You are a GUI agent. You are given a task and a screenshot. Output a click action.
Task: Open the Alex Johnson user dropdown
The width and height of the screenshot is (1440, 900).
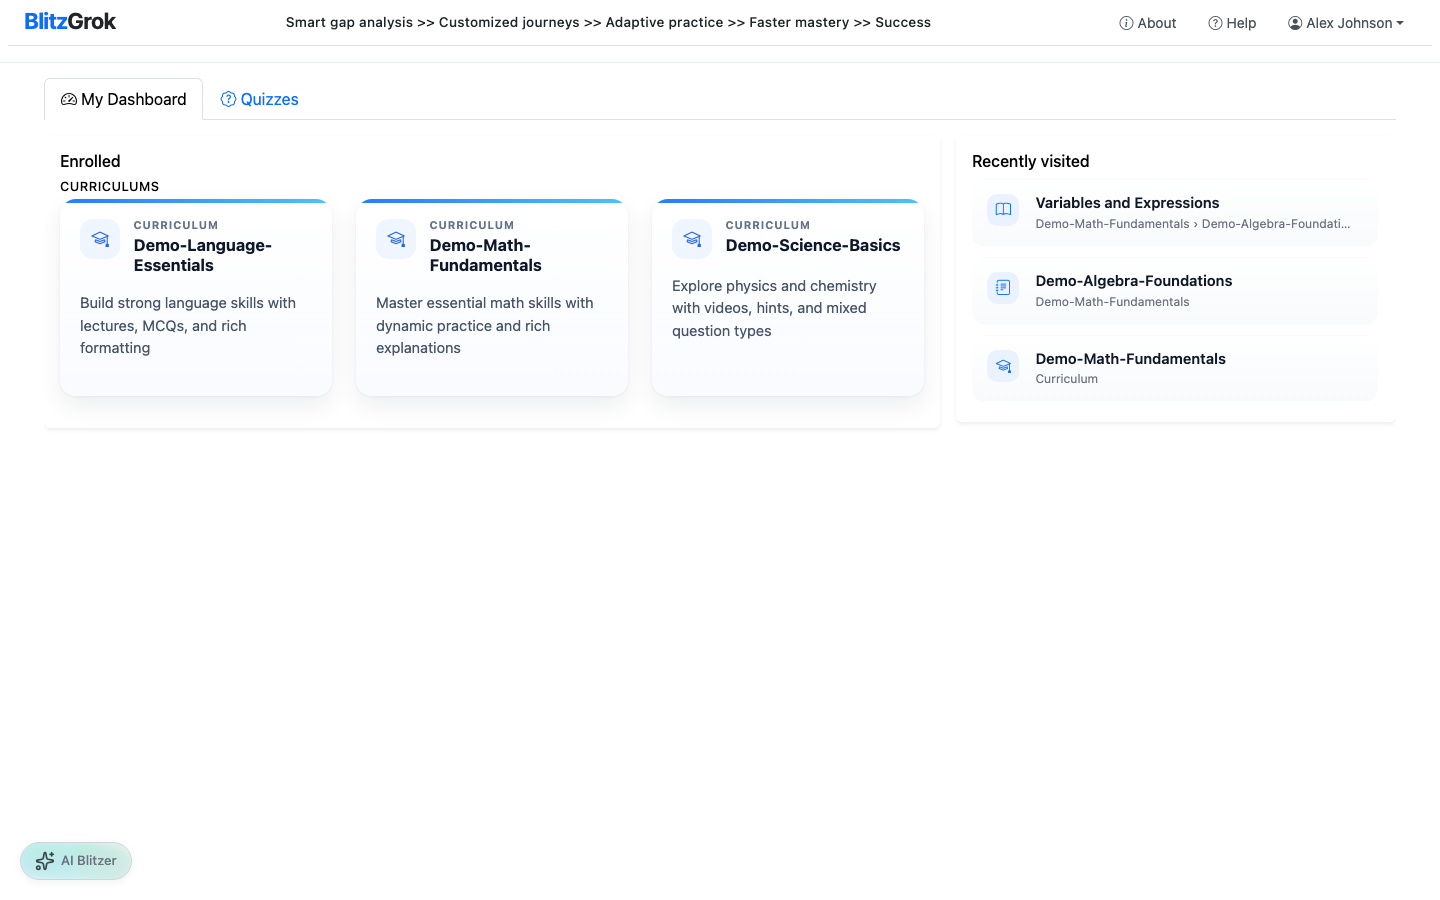1346,23
